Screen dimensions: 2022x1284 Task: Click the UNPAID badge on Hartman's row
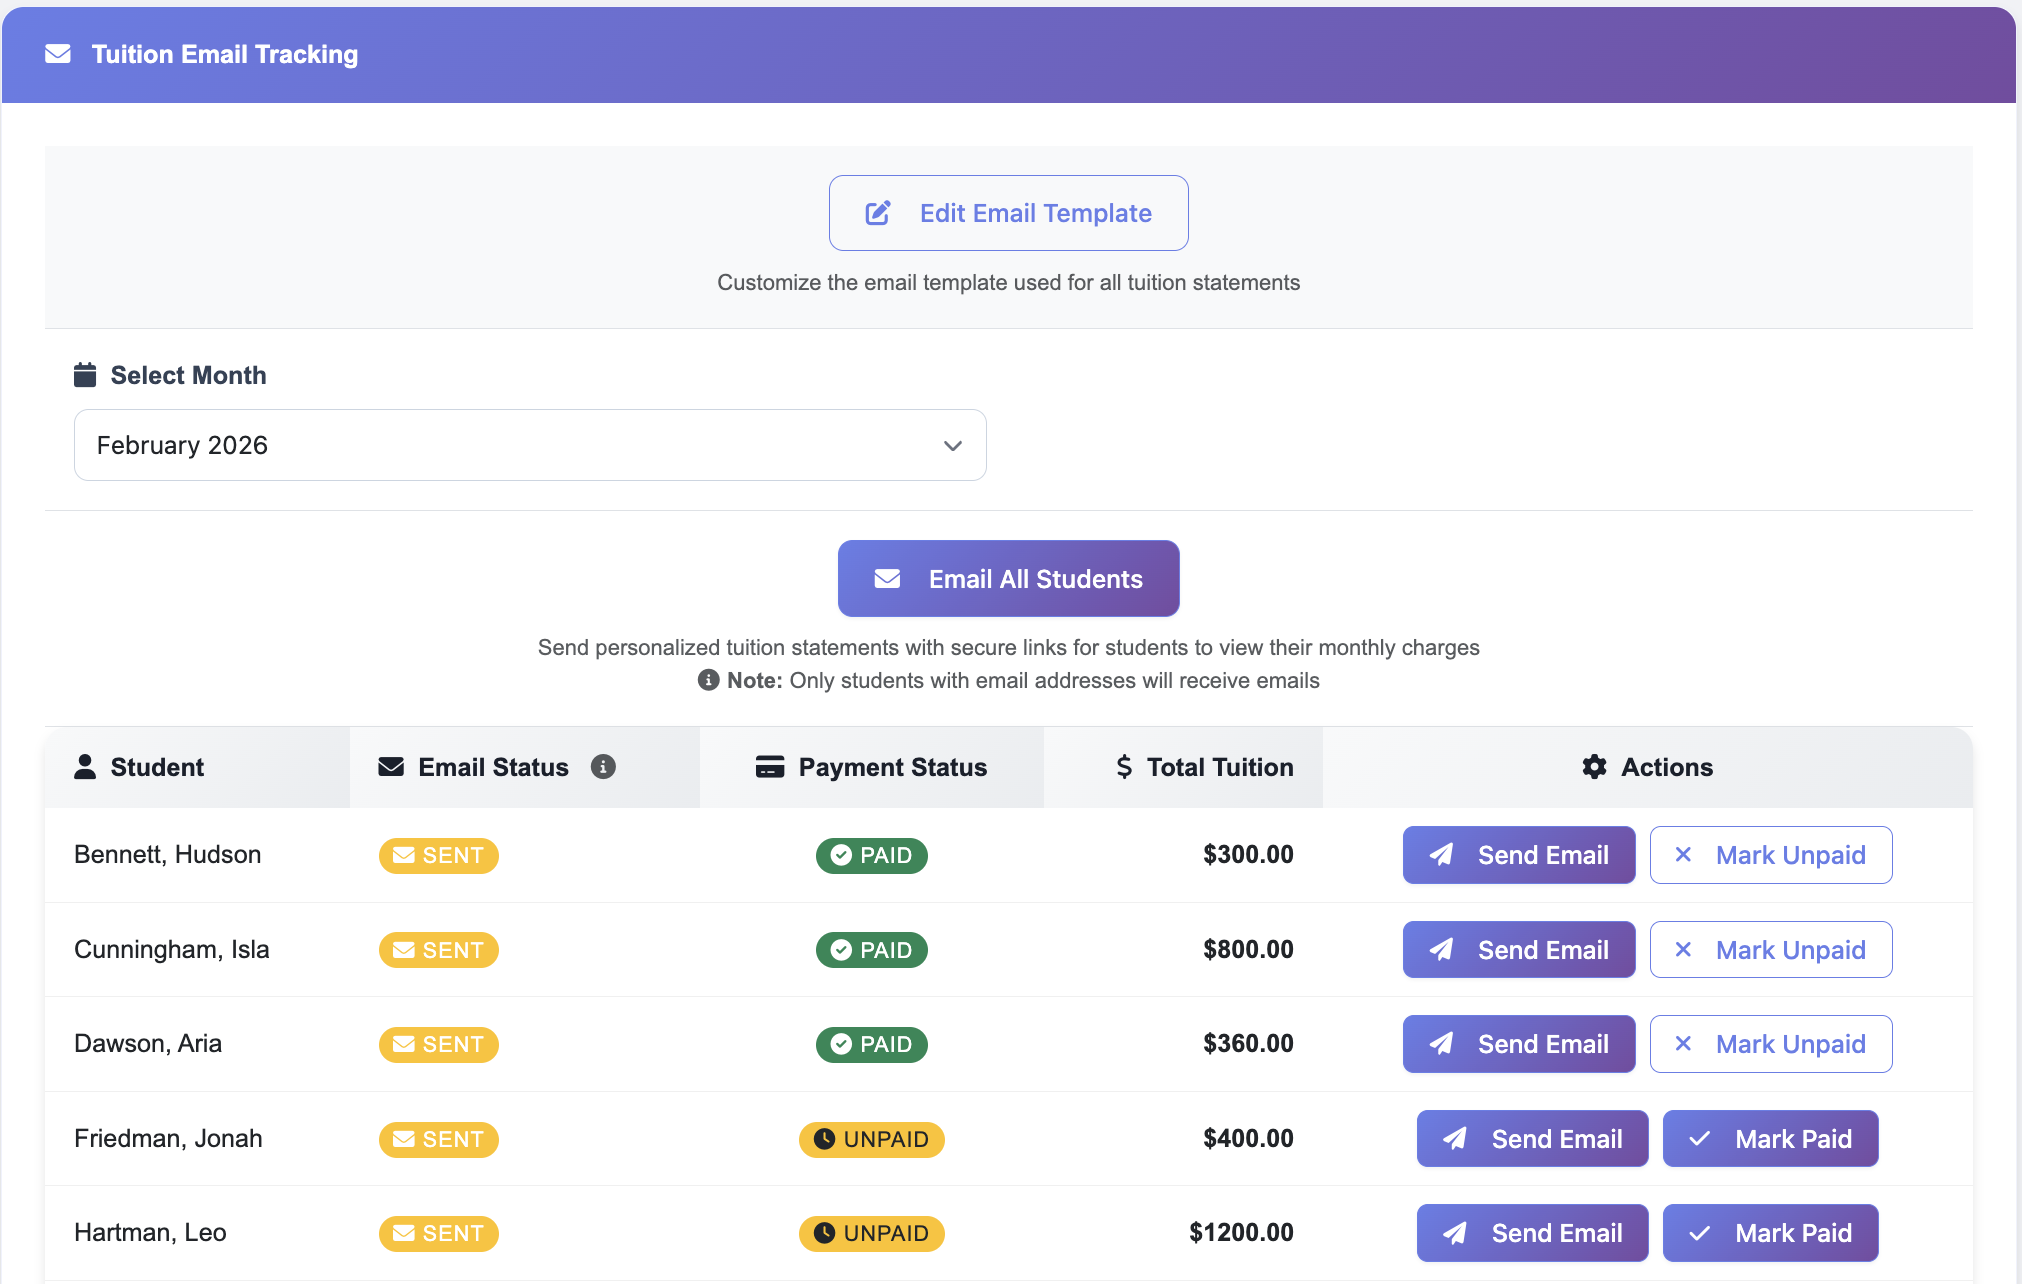[871, 1233]
